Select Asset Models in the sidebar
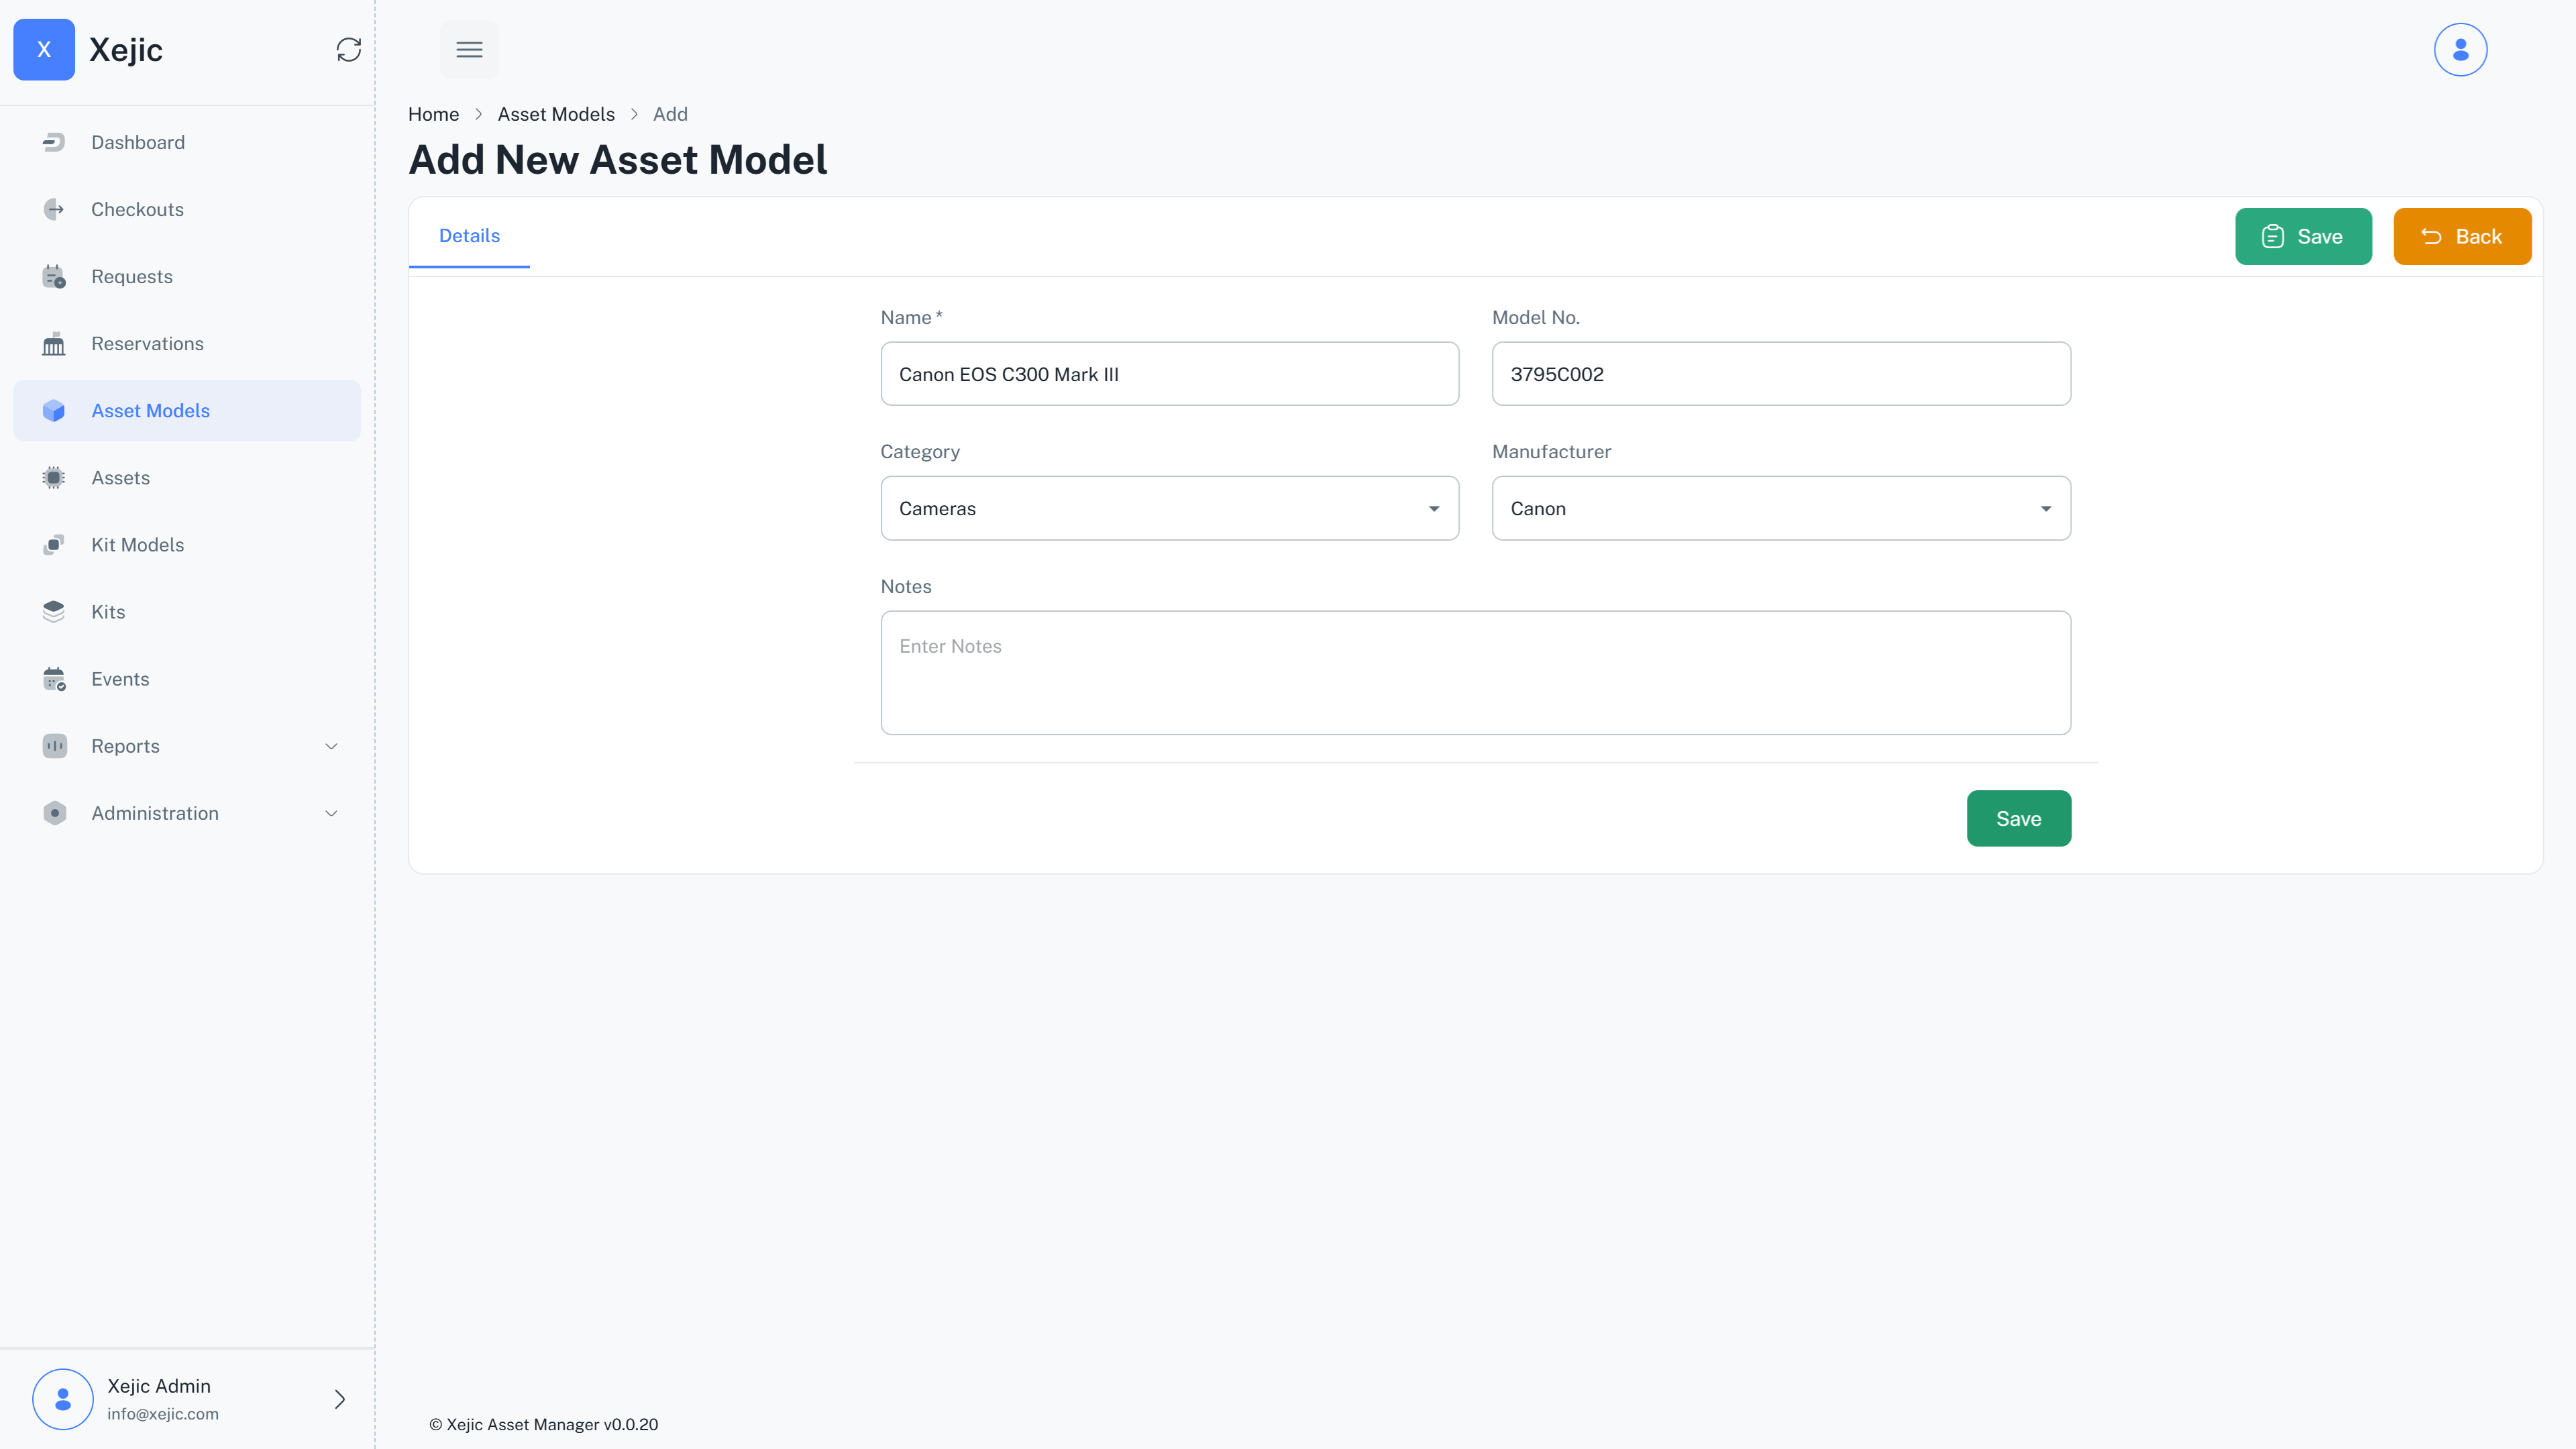 [187, 410]
